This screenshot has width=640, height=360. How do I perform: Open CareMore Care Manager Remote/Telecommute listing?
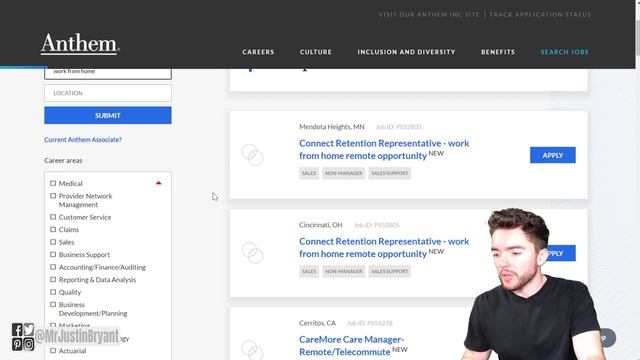tap(351, 345)
